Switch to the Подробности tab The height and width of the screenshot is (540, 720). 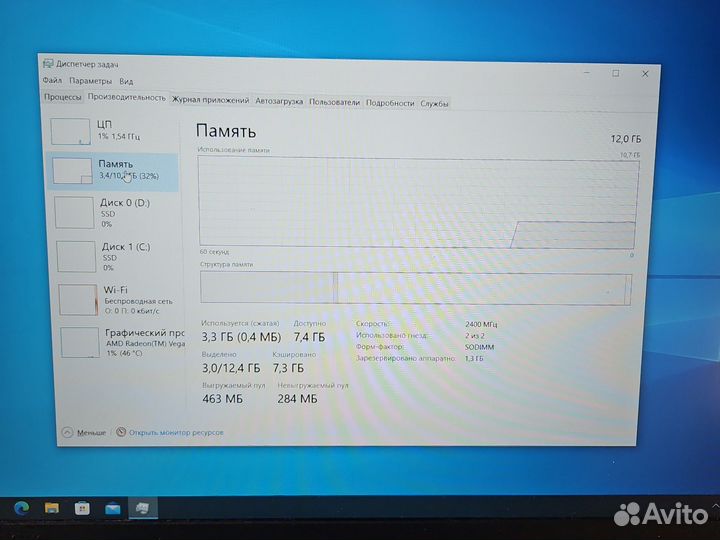point(390,103)
